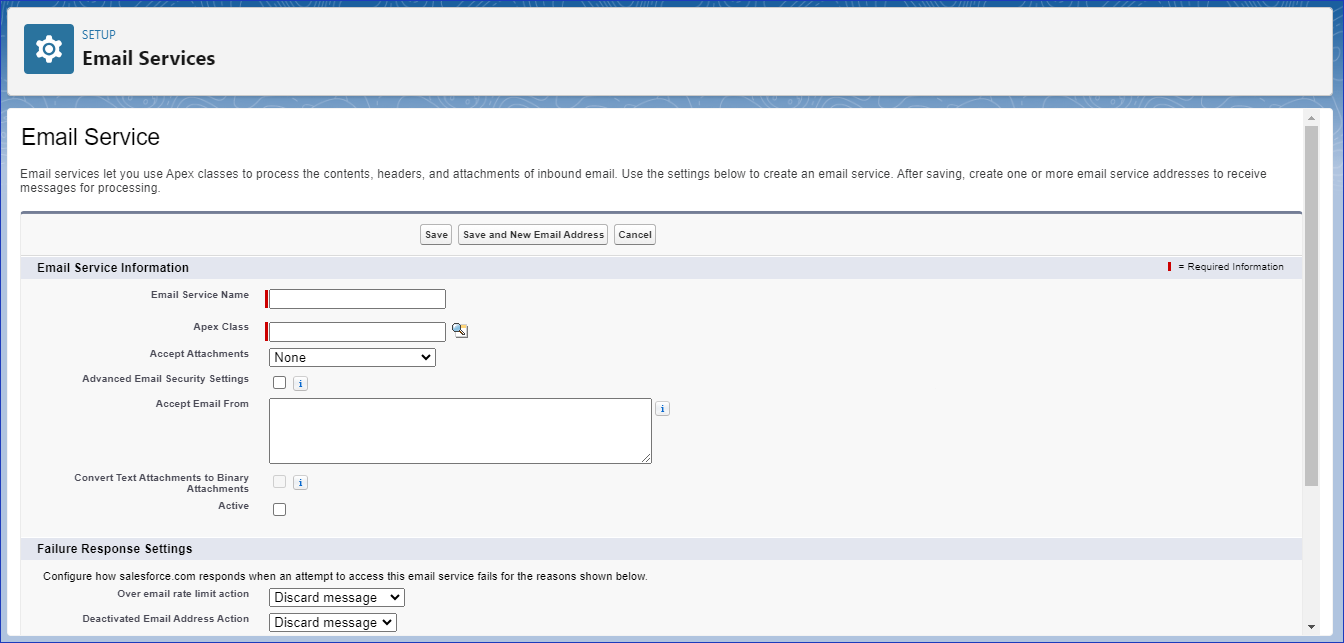Click the Setup gear icon in header
Image resolution: width=1344 pixels, height=643 pixels.
pyautogui.click(x=48, y=48)
